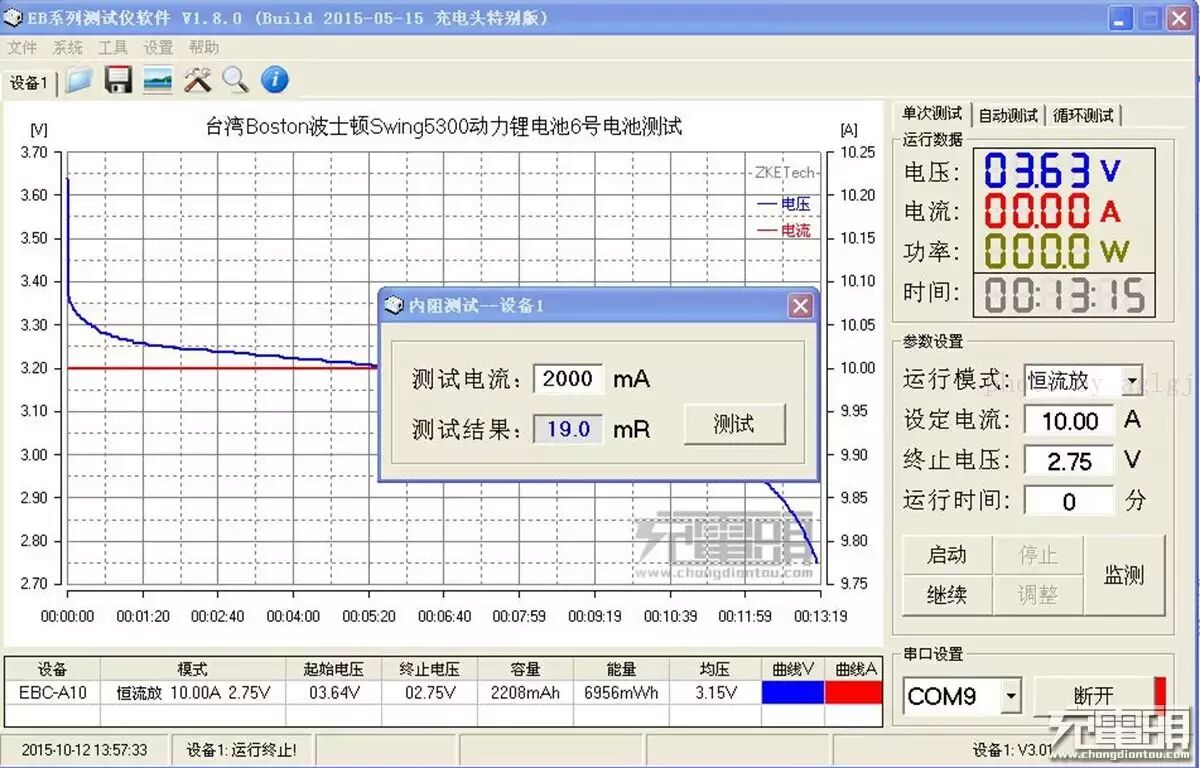Click the 继续 button
The image size is (1200, 768).
[x=947, y=595]
